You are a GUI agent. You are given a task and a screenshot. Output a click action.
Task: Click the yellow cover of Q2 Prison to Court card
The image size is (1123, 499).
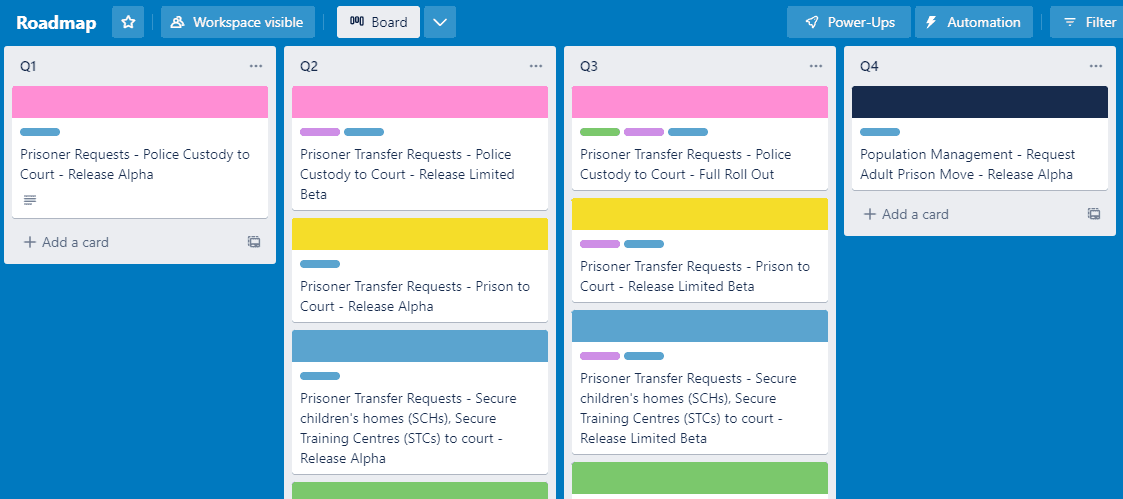point(420,234)
